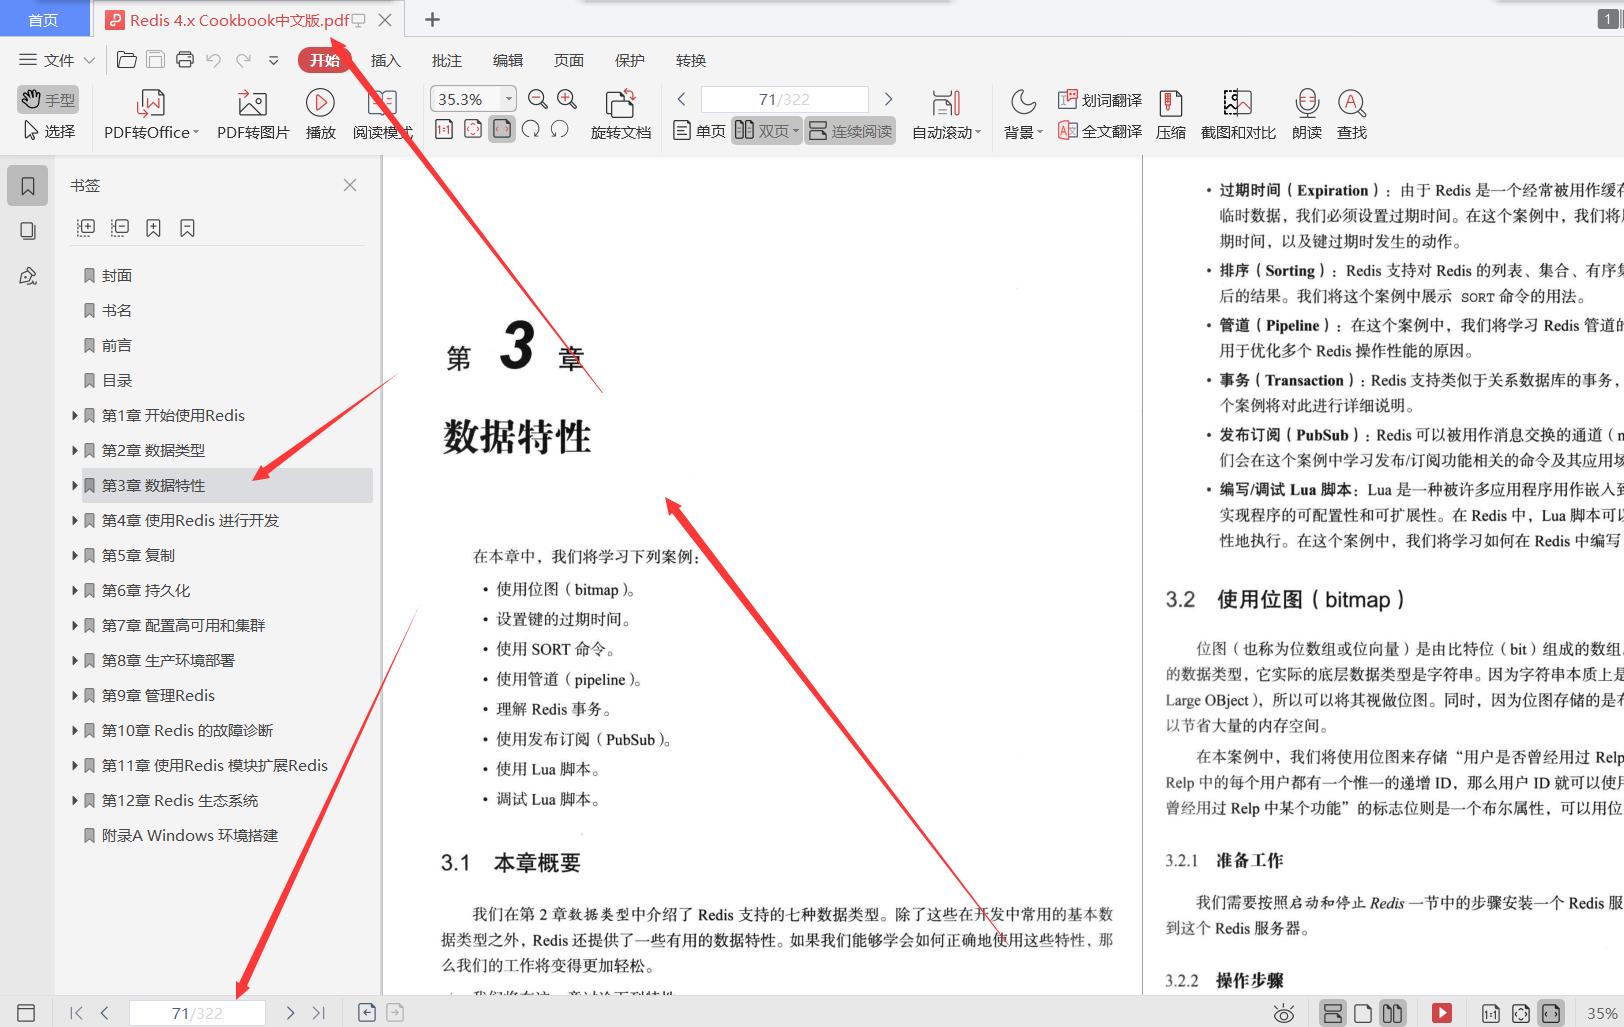Rotate view clockwise in ribbon
Image resolution: width=1624 pixels, height=1027 pixels.
click(x=531, y=129)
